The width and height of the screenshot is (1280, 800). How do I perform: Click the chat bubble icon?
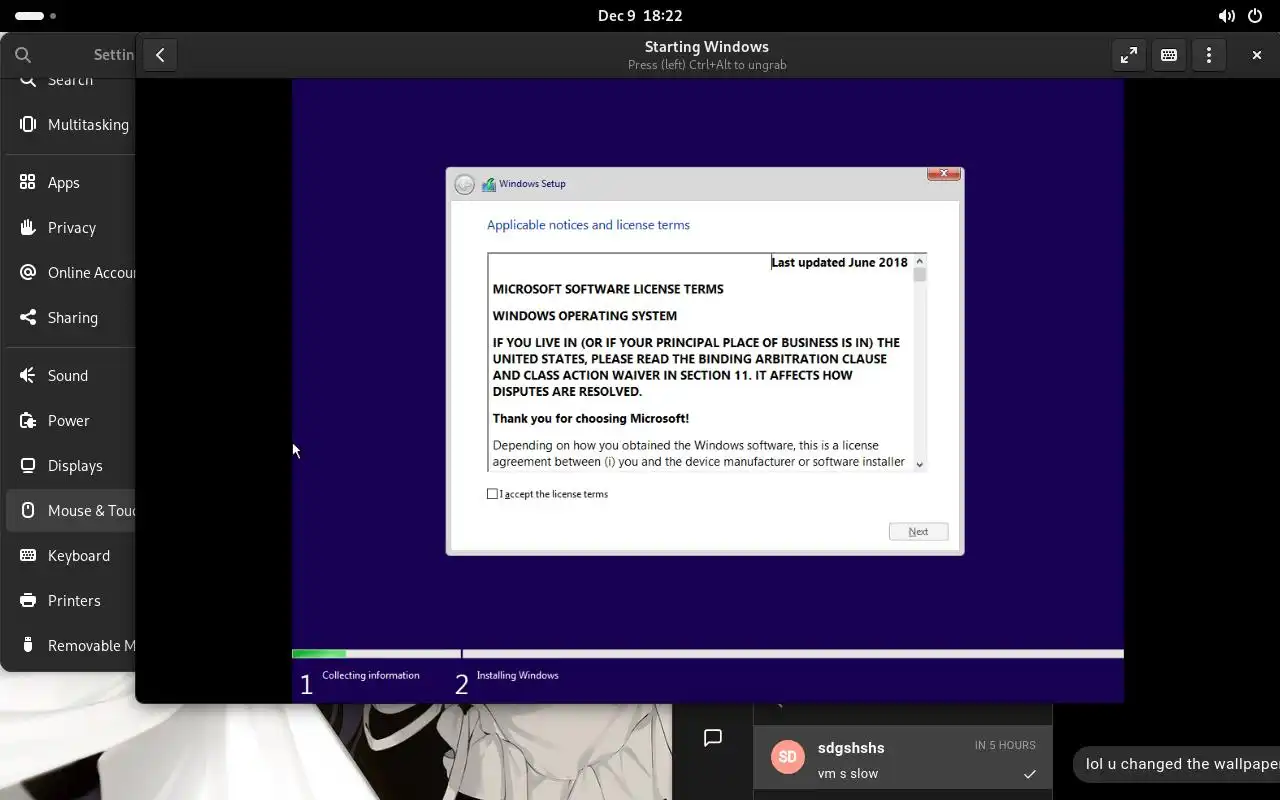(x=713, y=738)
